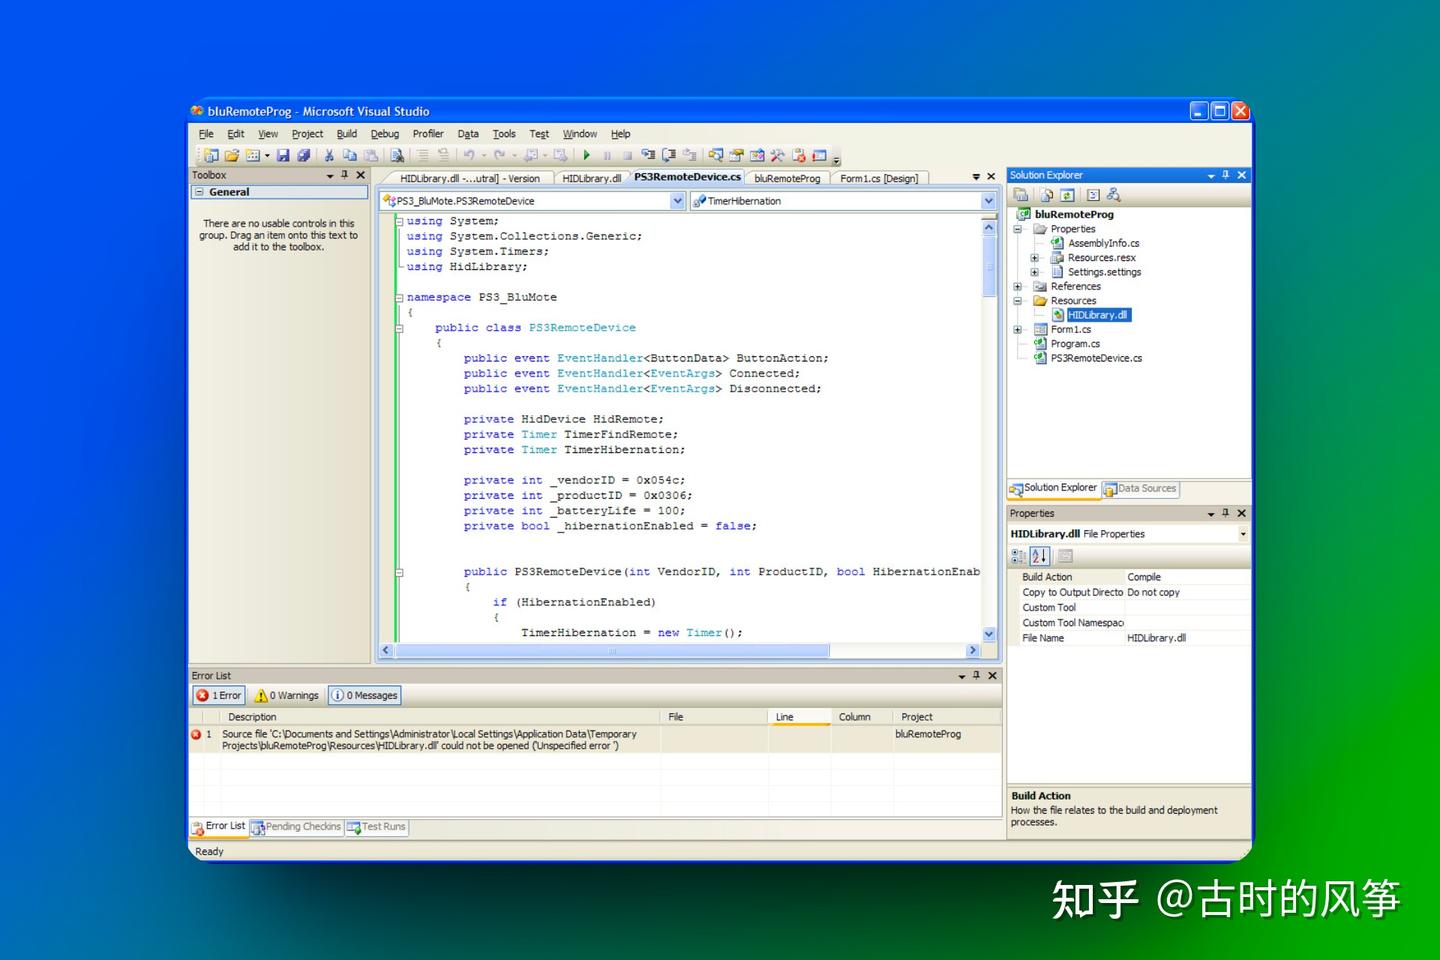Click the View Code icon in Solution Explorer
The width and height of the screenshot is (1440, 960).
[x=1093, y=195]
